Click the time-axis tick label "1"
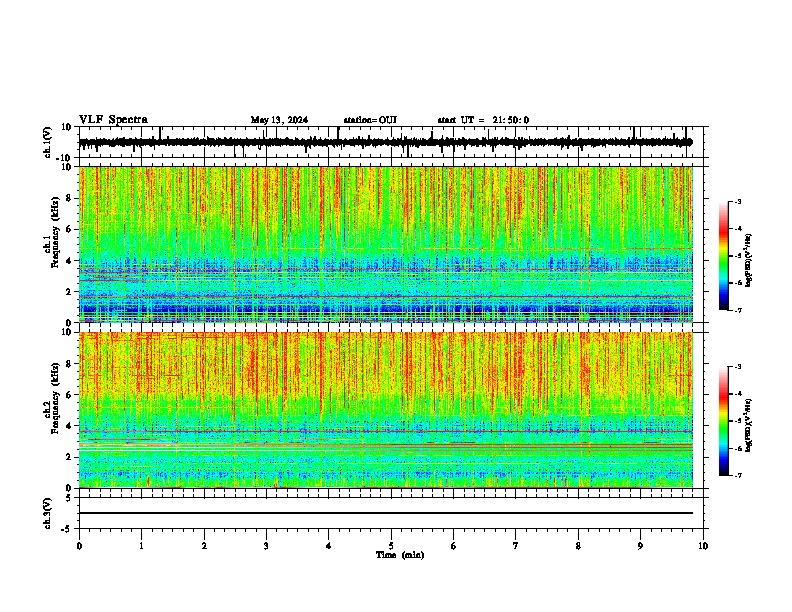The height and width of the screenshot is (612, 792). 141,546
